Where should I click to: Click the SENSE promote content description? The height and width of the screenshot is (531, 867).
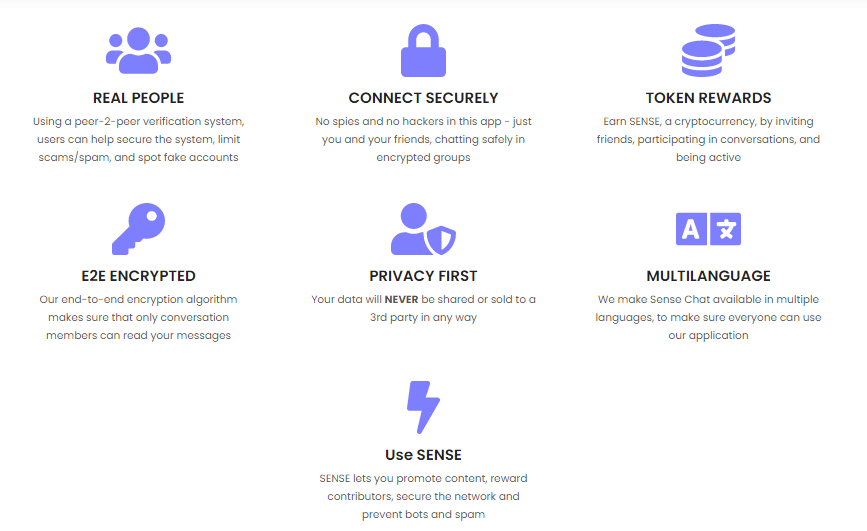click(423, 496)
